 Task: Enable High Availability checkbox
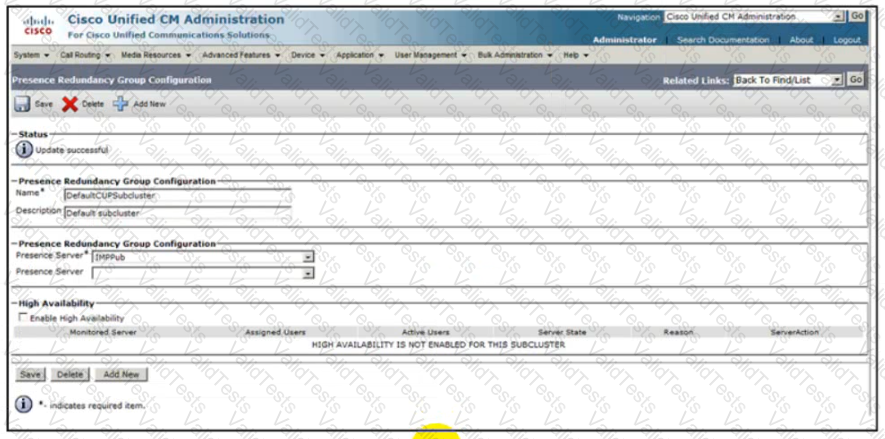coord(23,317)
